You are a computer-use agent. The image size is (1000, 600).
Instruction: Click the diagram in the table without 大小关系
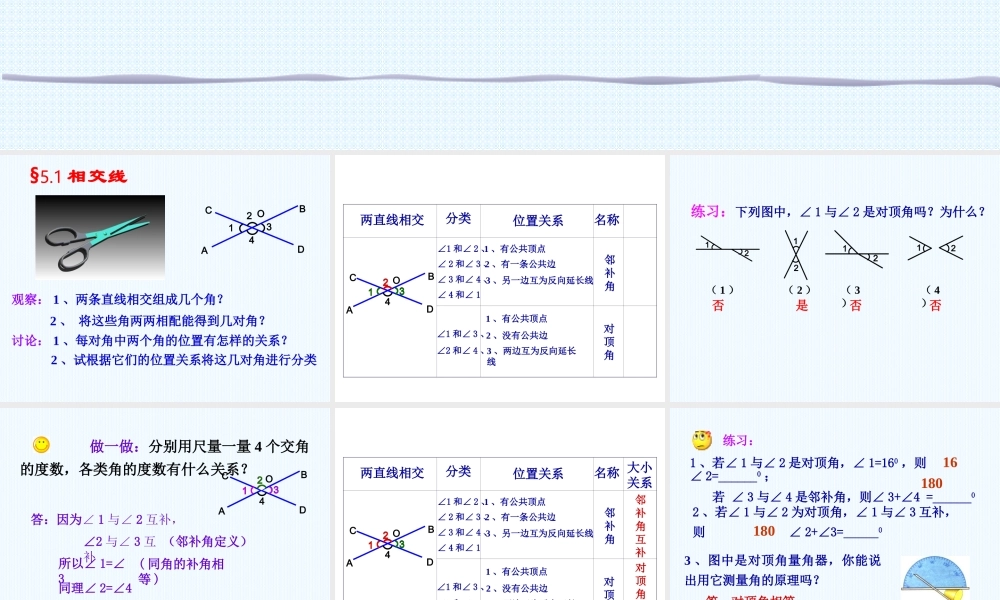(x=391, y=291)
